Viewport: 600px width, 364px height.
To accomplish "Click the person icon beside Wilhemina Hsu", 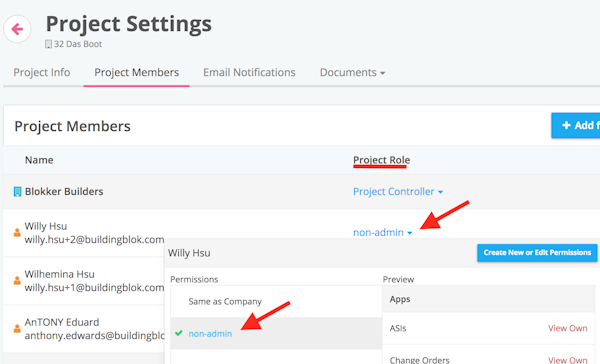I will [17, 281].
